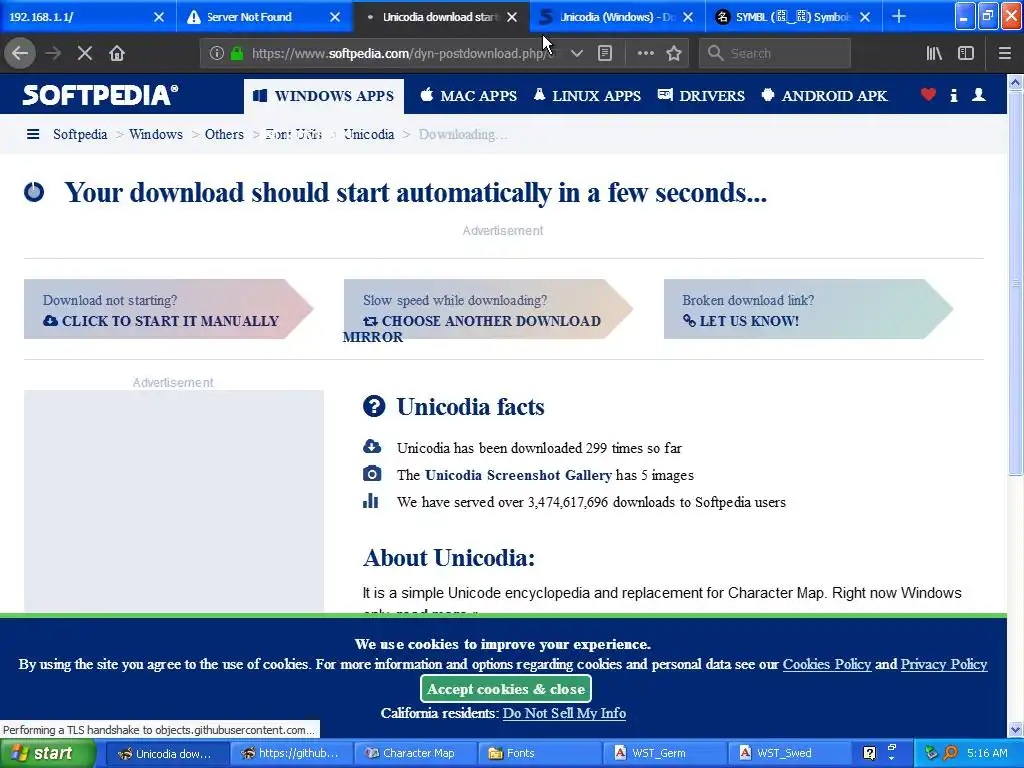Accept cookies and close the banner

[505, 688]
